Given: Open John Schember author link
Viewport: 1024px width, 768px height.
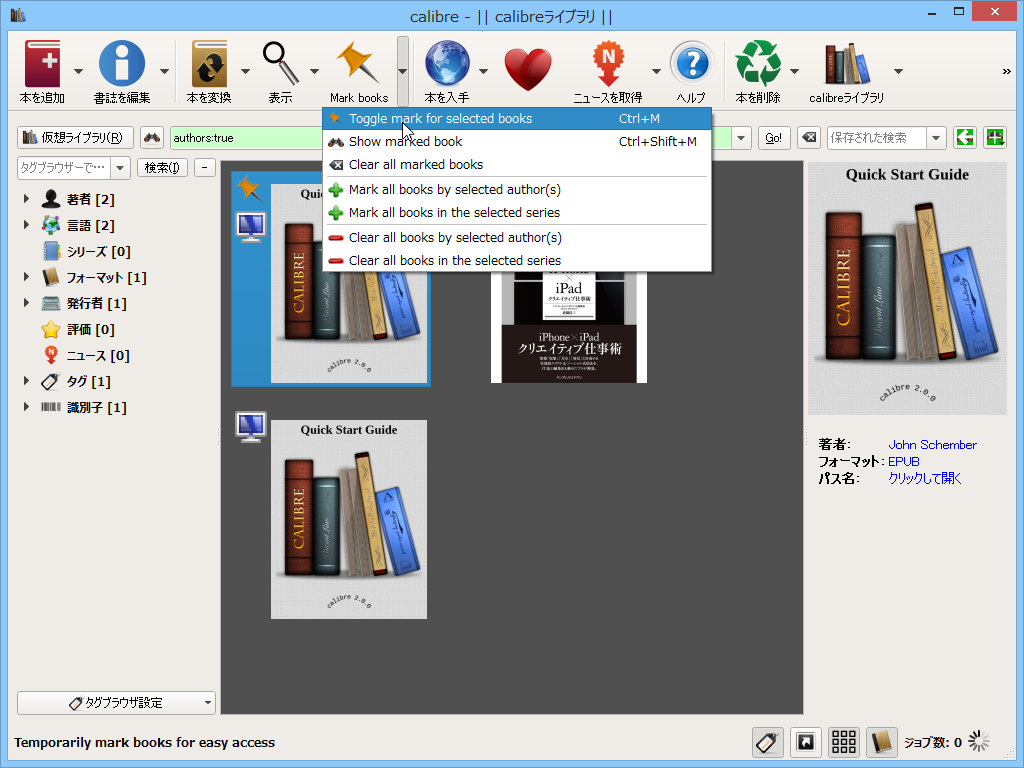Looking at the screenshot, I should coord(932,445).
